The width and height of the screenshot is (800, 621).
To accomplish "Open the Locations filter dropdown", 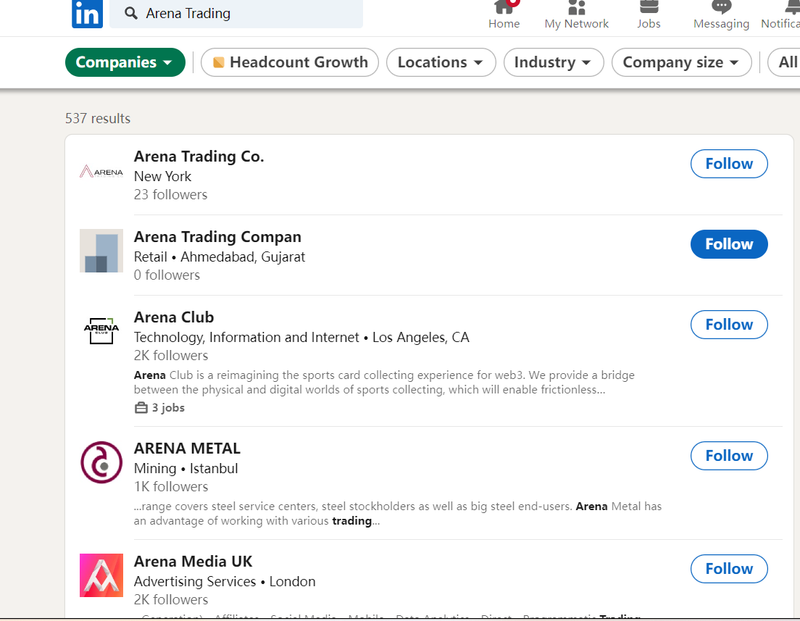I will (441, 62).
